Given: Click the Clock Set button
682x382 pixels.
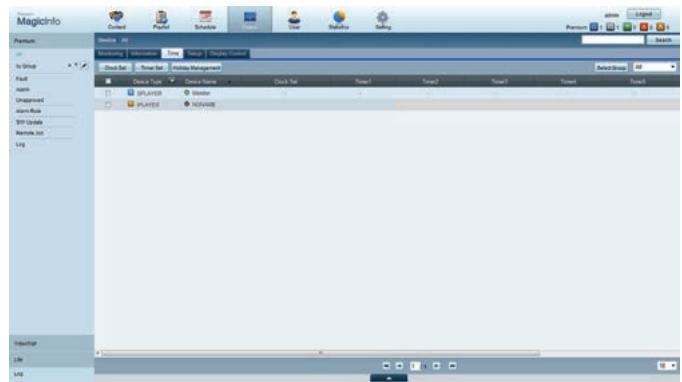Looking at the screenshot, I should click(x=115, y=68).
